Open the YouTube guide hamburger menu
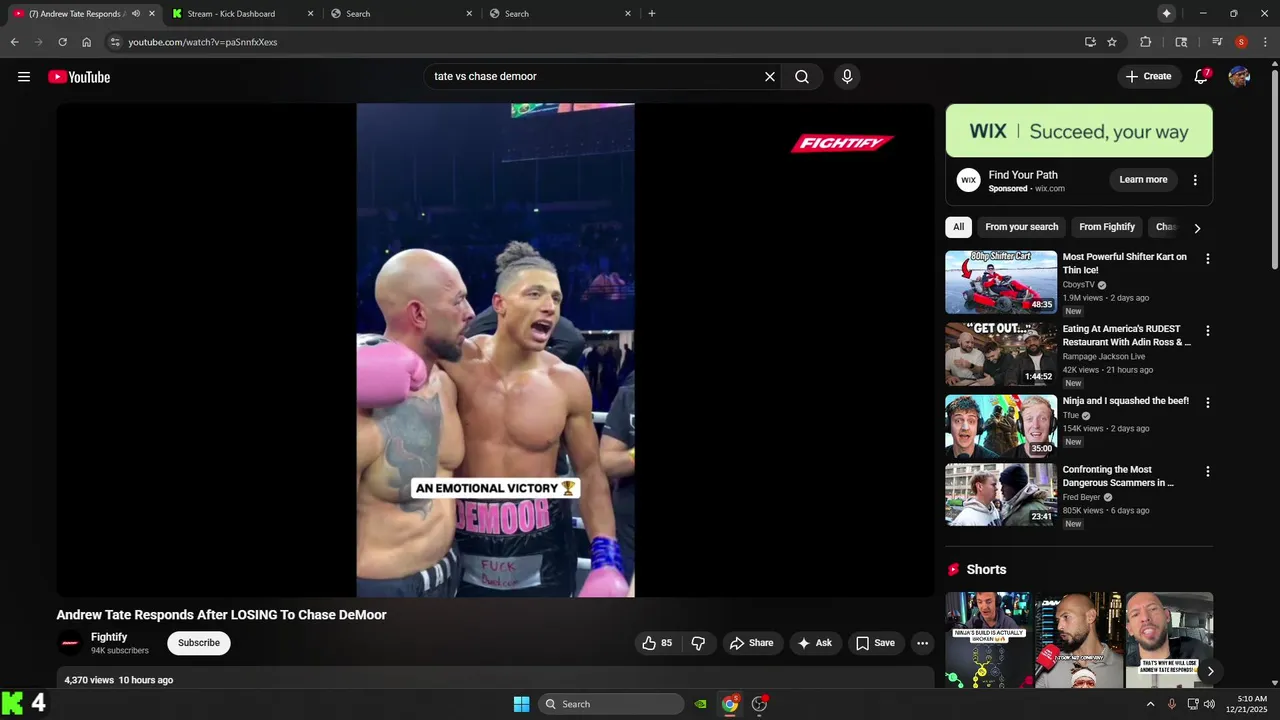This screenshot has width=1280, height=720. tap(24, 77)
